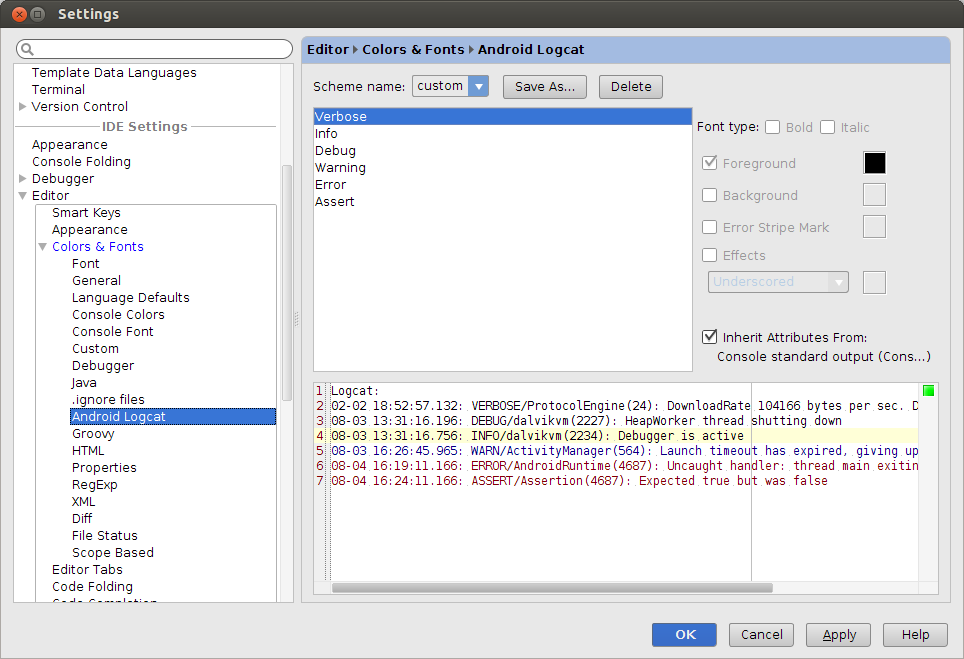
Task: Enable the Error Stripe Mark checkbox
Action: tap(709, 227)
